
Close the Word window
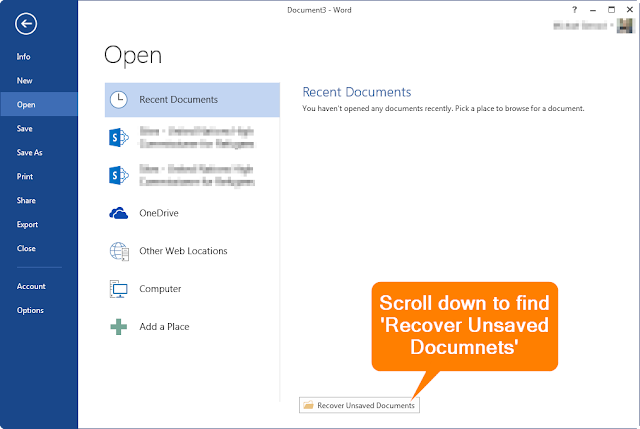pyautogui.click(x=629, y=10)
